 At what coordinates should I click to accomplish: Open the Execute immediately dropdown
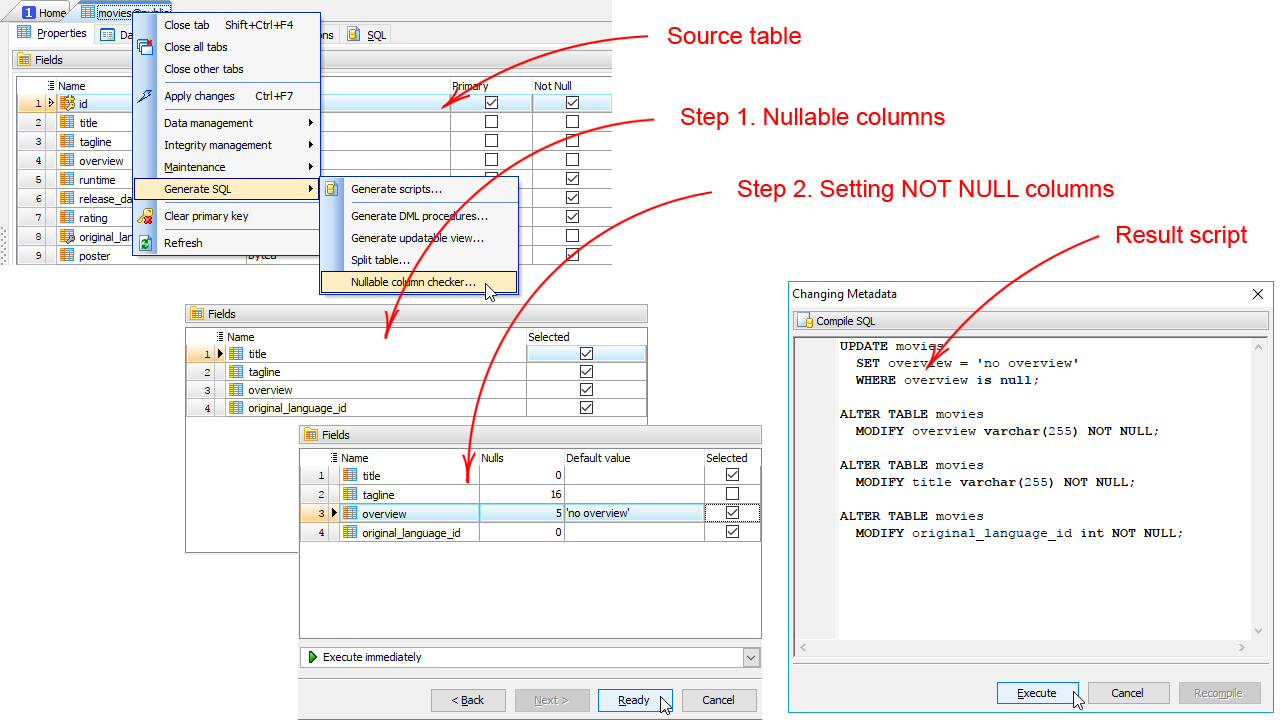pyautogui.click(x=751, y=657)
